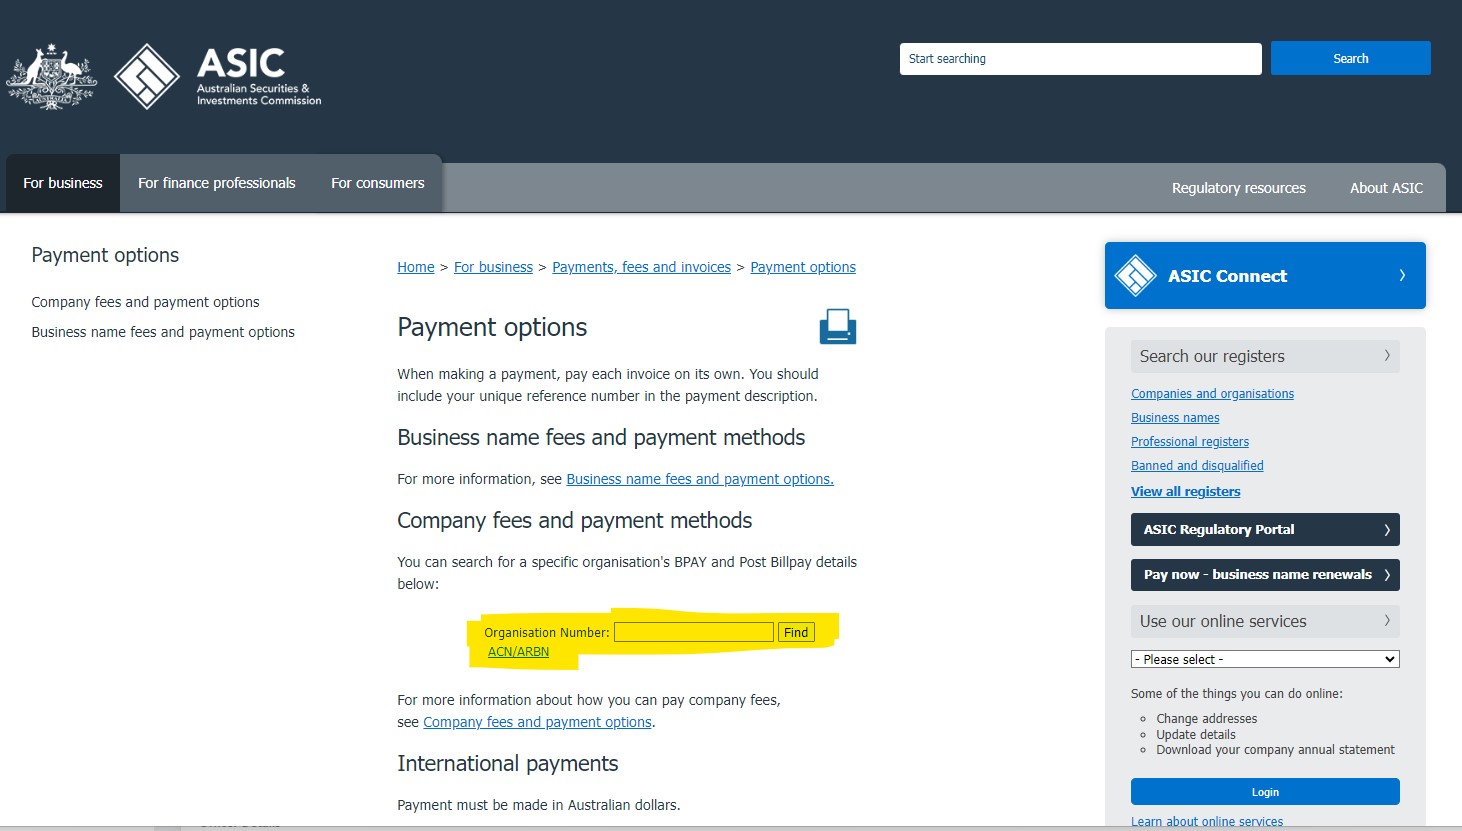Click the ASIC wordmark text in header
This screenshot has height=831, width=1462.
click(x=241, y=63)
